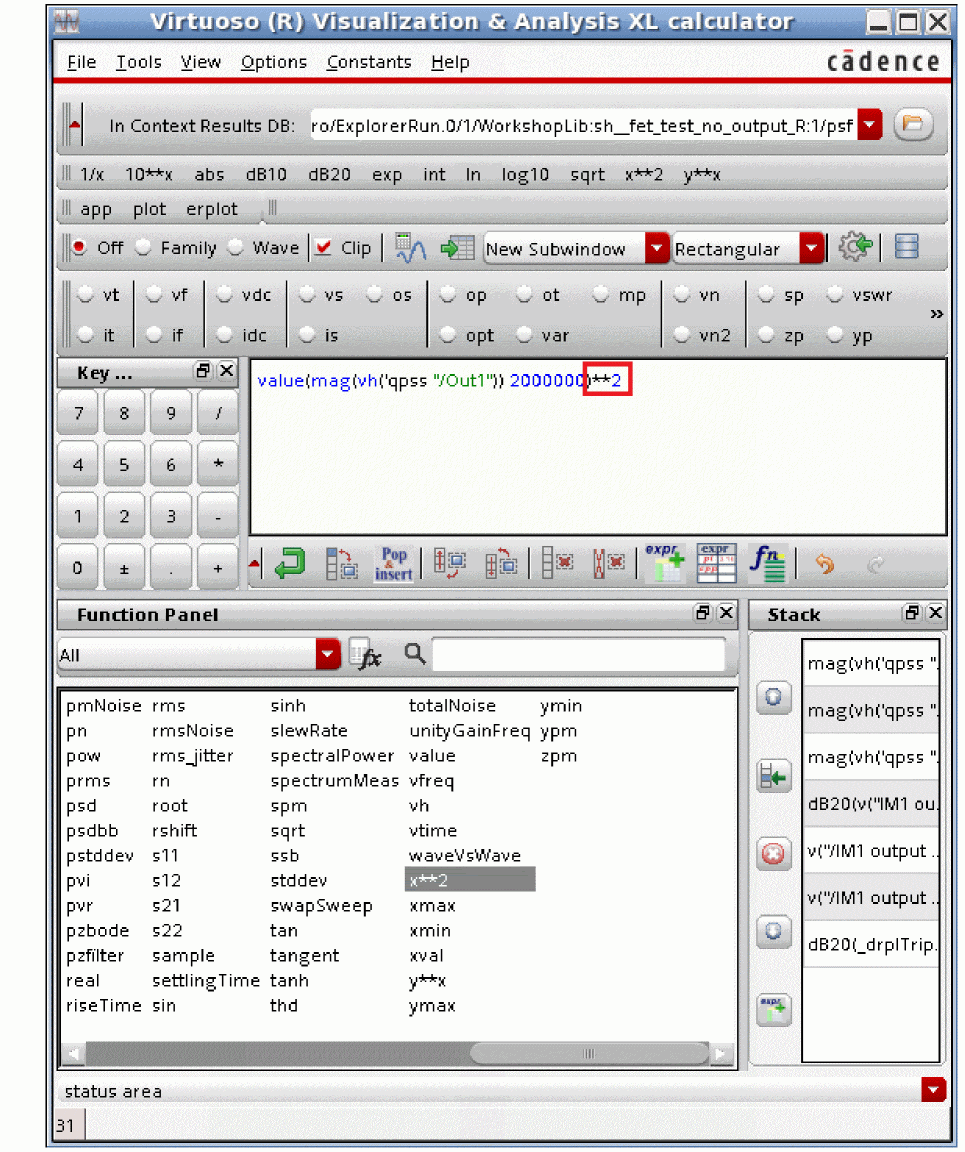The image size is (965, 1152).
Task: Open the All function category dropdown
Action: 328,653
